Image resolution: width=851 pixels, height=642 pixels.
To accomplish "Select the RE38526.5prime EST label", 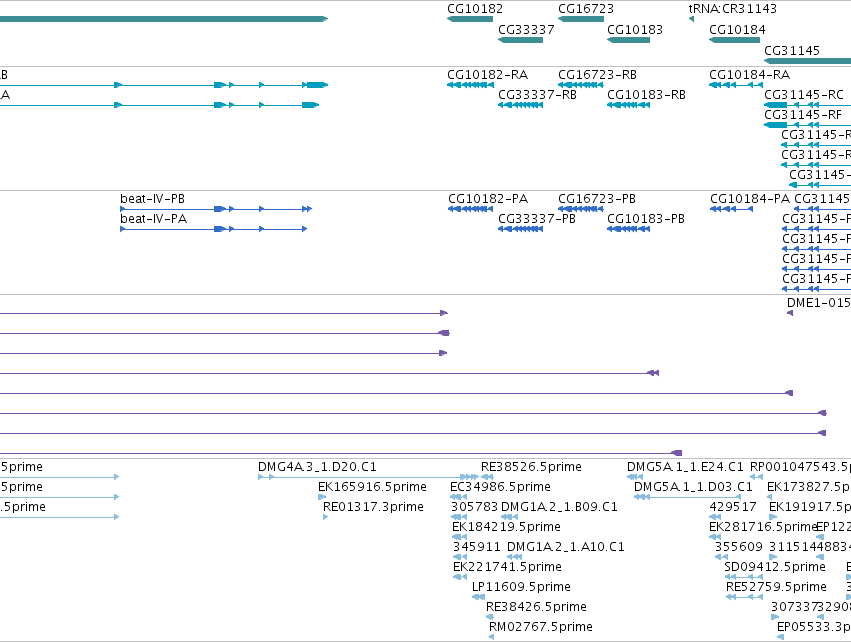I will [x=531, y=467].
